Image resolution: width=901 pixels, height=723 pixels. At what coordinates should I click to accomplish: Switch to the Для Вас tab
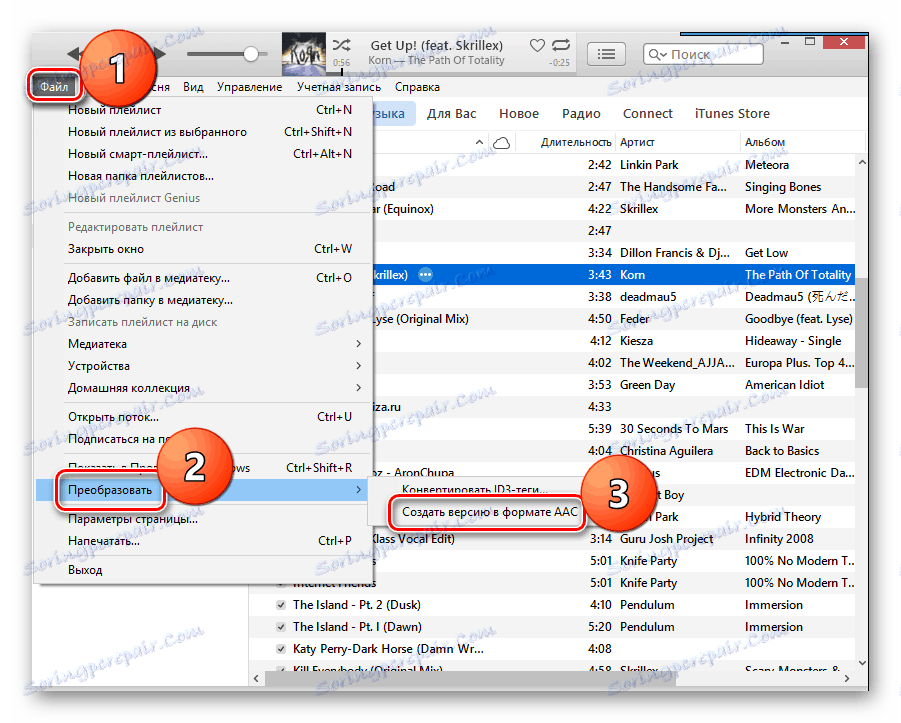click(x=452, y=114)
